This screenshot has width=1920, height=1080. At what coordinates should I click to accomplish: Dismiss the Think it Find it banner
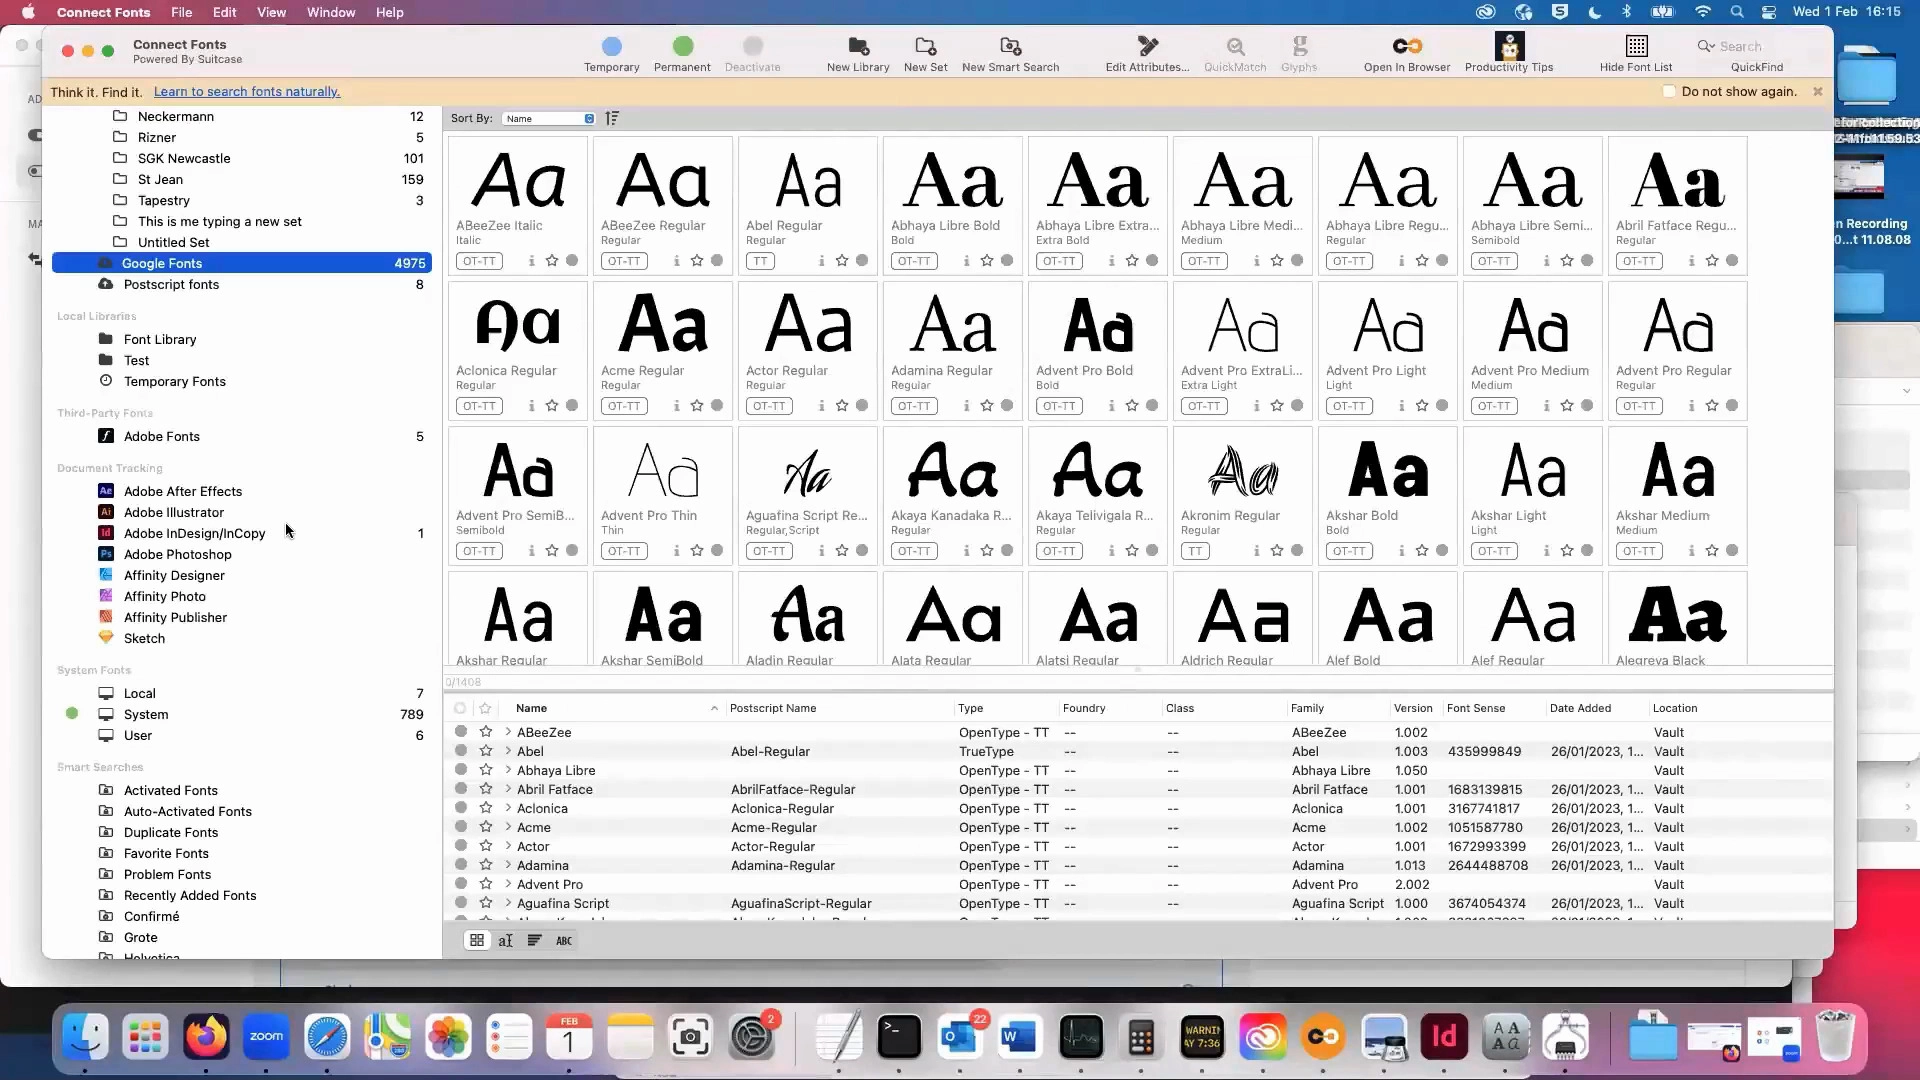1818,91
